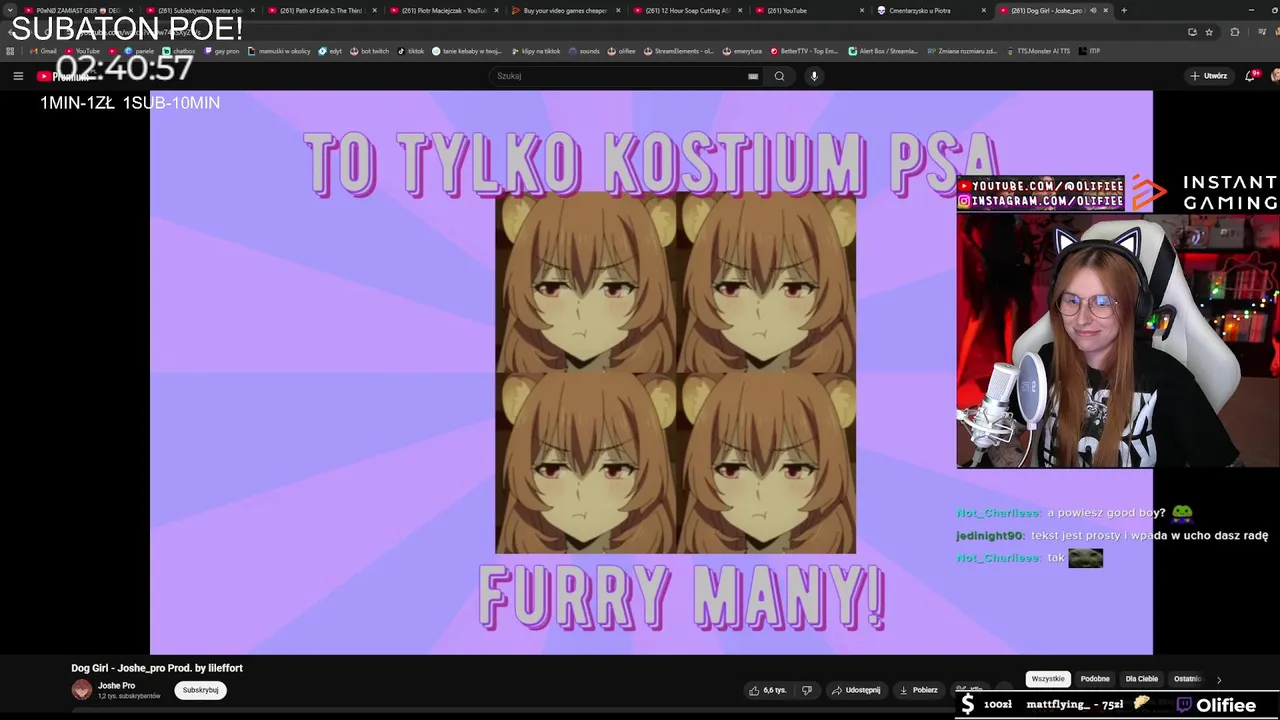Open the YouTube guide hamburger menu
The width and height of the screenshot is (1280, 720).
click(x=18, y=76)
